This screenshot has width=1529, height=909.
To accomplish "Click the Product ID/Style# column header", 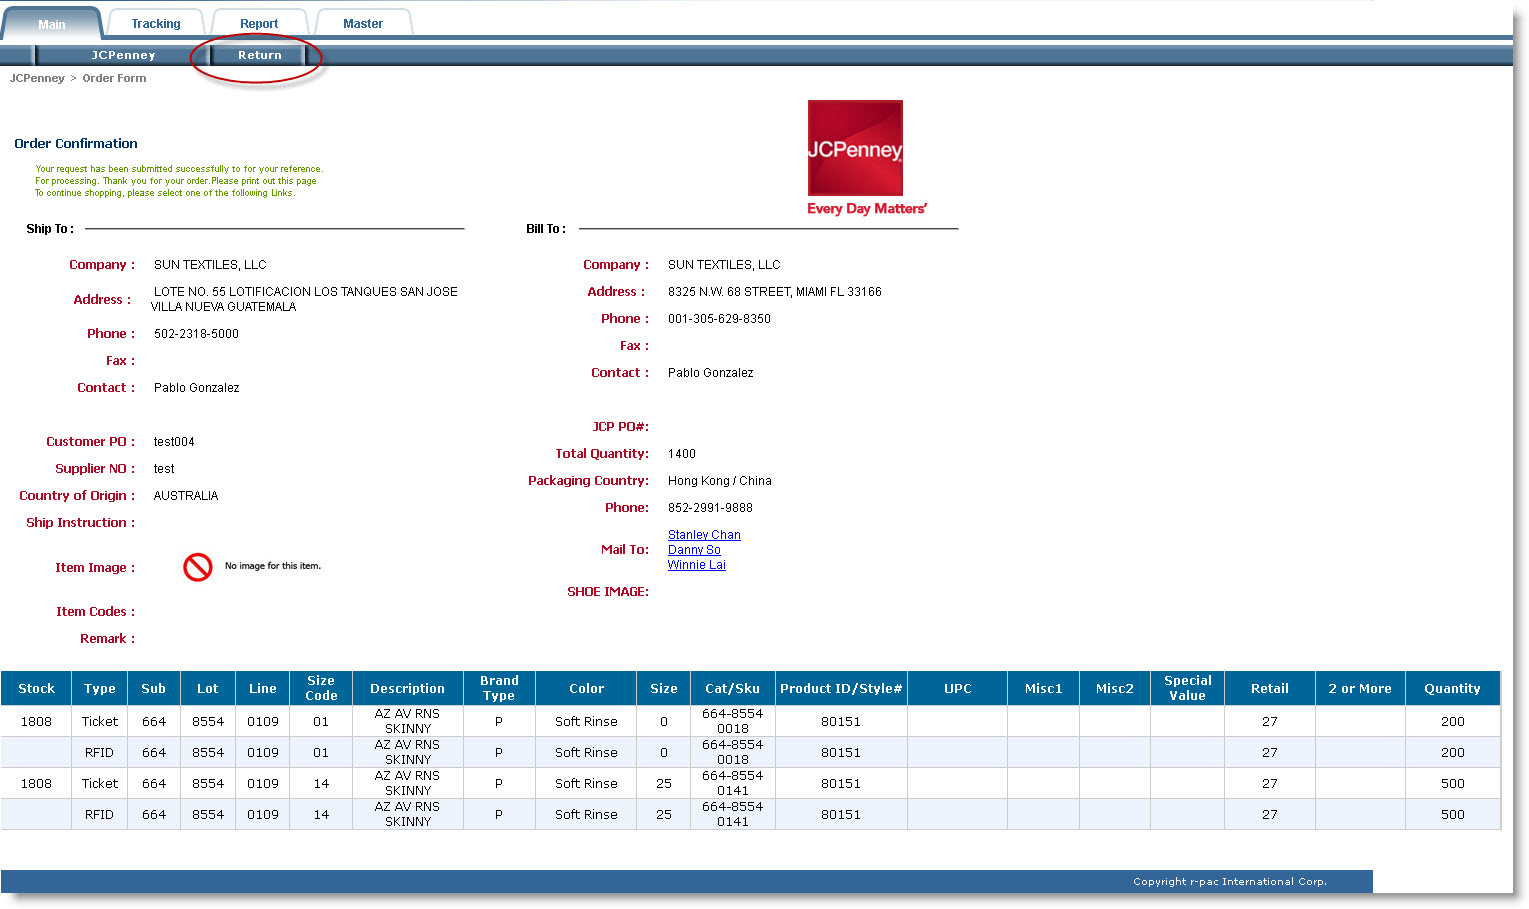I will [841, 688].
